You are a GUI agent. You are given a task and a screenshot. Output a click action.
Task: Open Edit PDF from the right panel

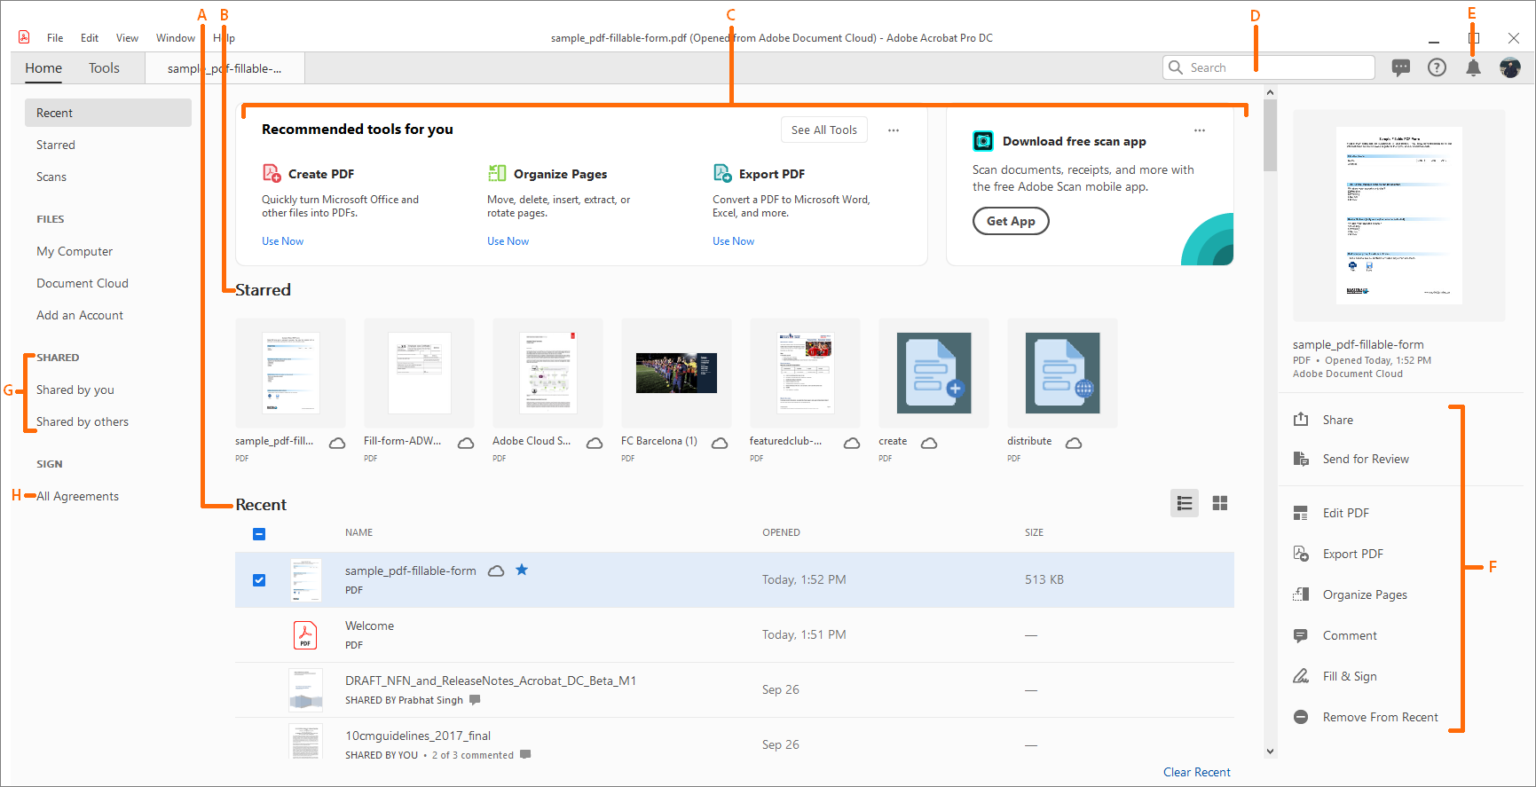coord(1346,512)
